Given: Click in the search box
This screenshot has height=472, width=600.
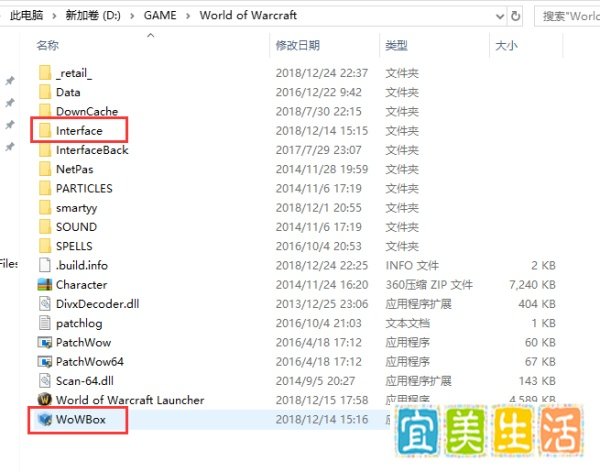Looking at the screenshot, I should point(567,16).
